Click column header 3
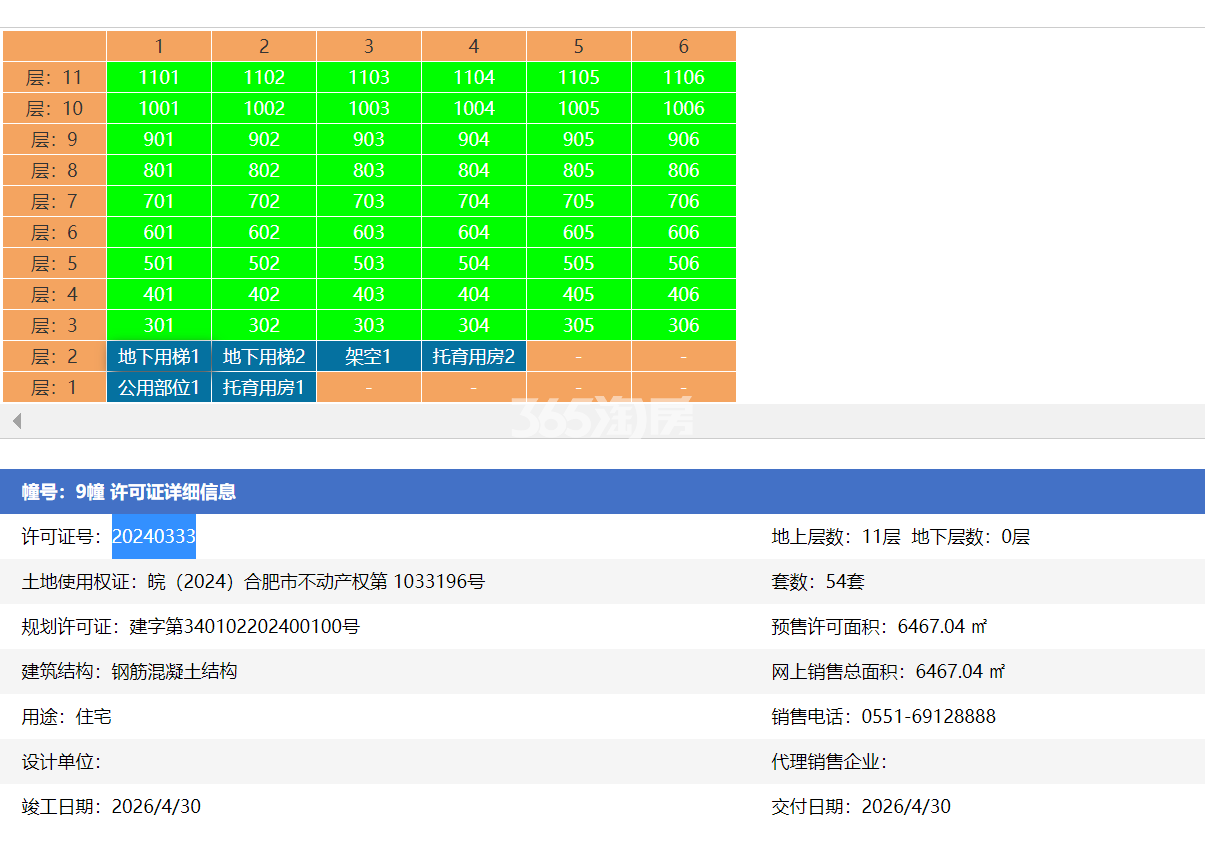Image resolution: width=1205 pixels, height=847 pixels. 369,46
